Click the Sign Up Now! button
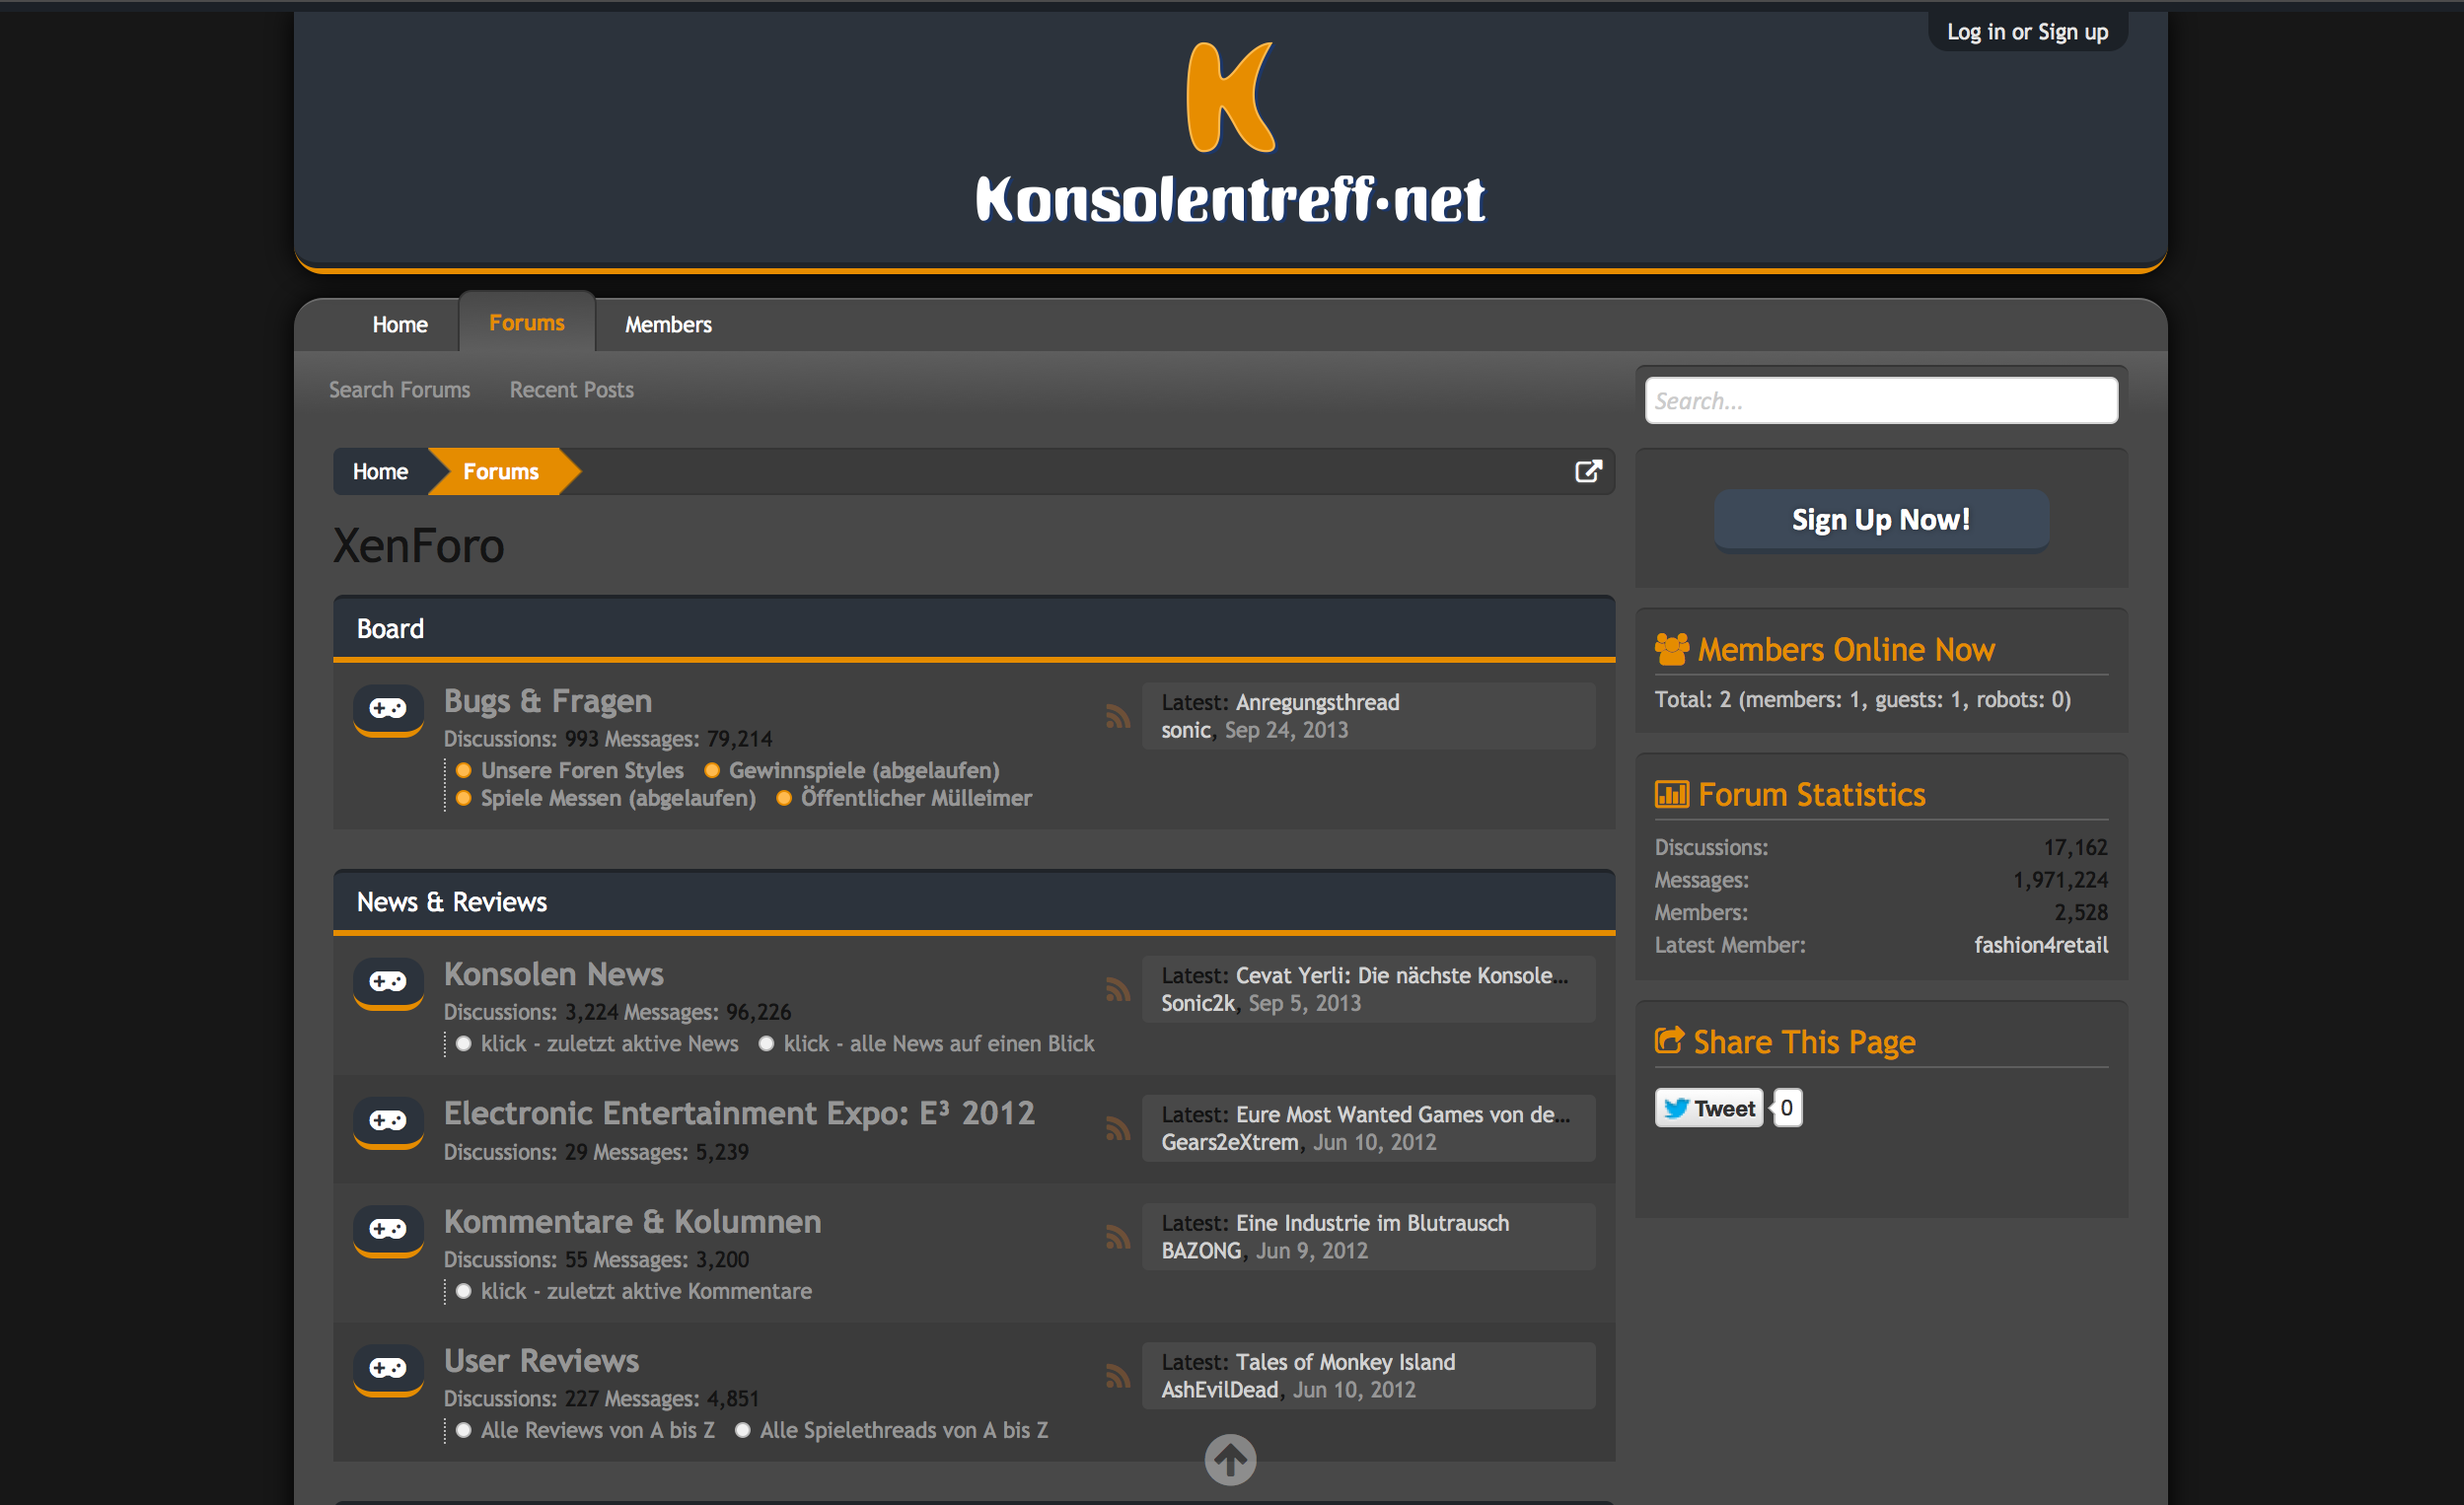The image size is (2464, 1505). pyautogui.click(x=1881, y=519)
